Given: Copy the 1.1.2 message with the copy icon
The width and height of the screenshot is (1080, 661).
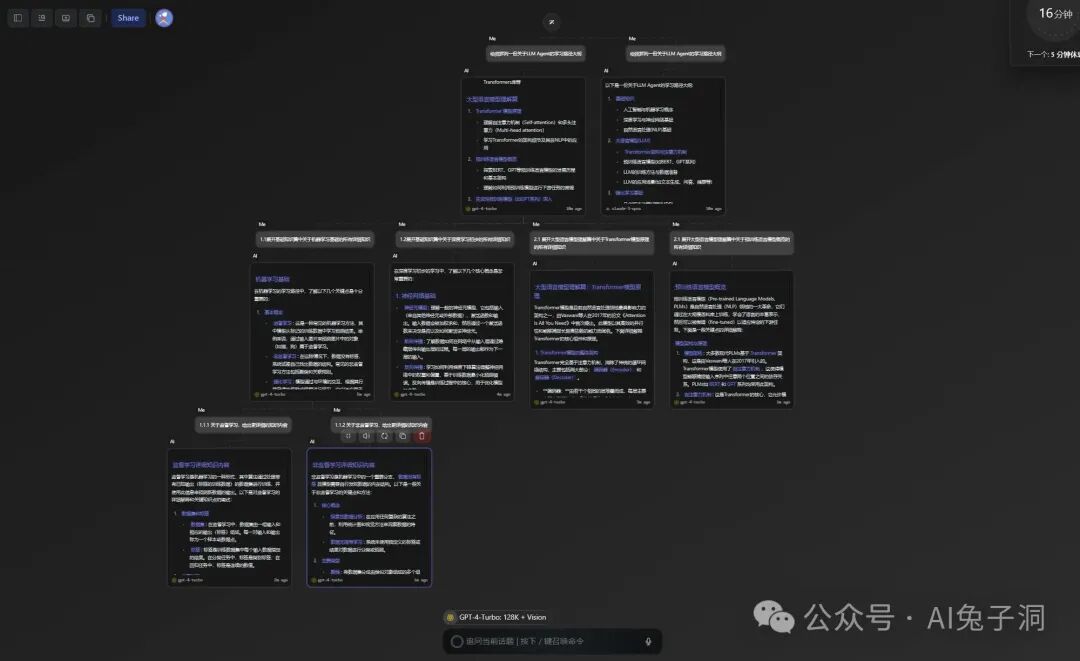Looking at the screenshot, I should 403,436.
